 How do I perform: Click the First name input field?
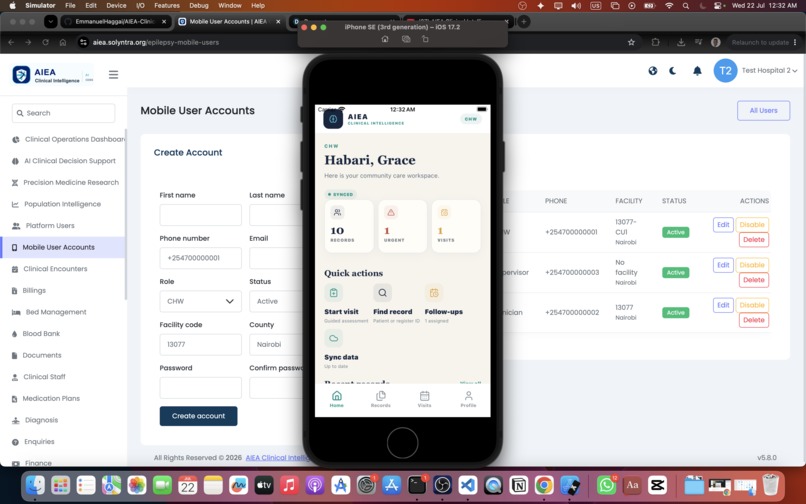(200, 215)
